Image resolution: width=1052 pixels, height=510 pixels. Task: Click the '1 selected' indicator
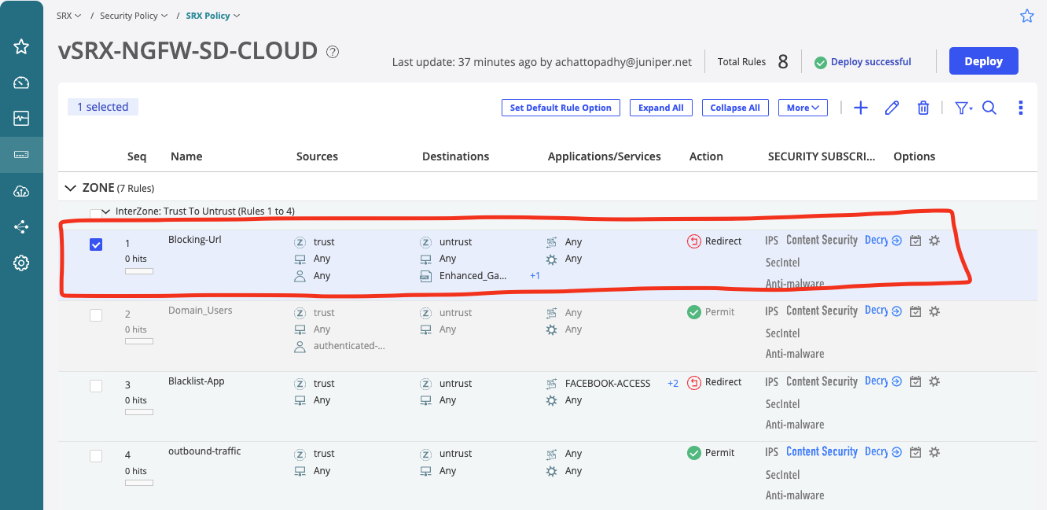tap(103, 107)
